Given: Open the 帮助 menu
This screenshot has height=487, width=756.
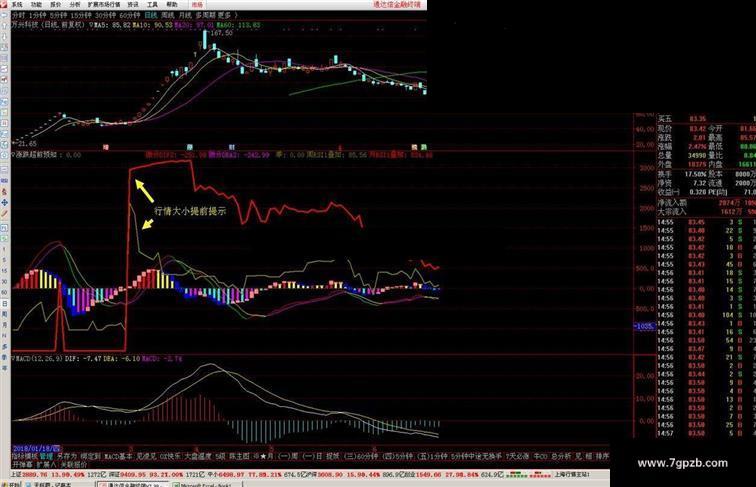Looking at the screenshot, I should click(172, 4).
